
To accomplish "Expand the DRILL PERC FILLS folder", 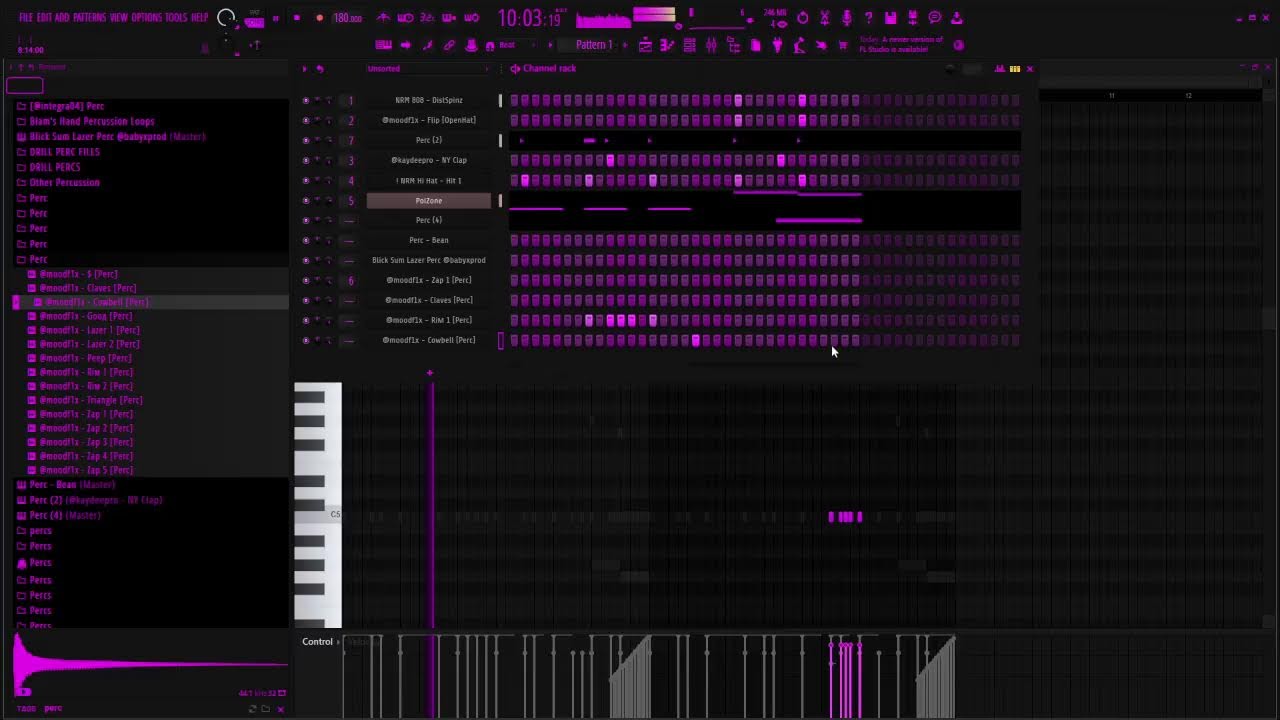I will pos(64,152).
